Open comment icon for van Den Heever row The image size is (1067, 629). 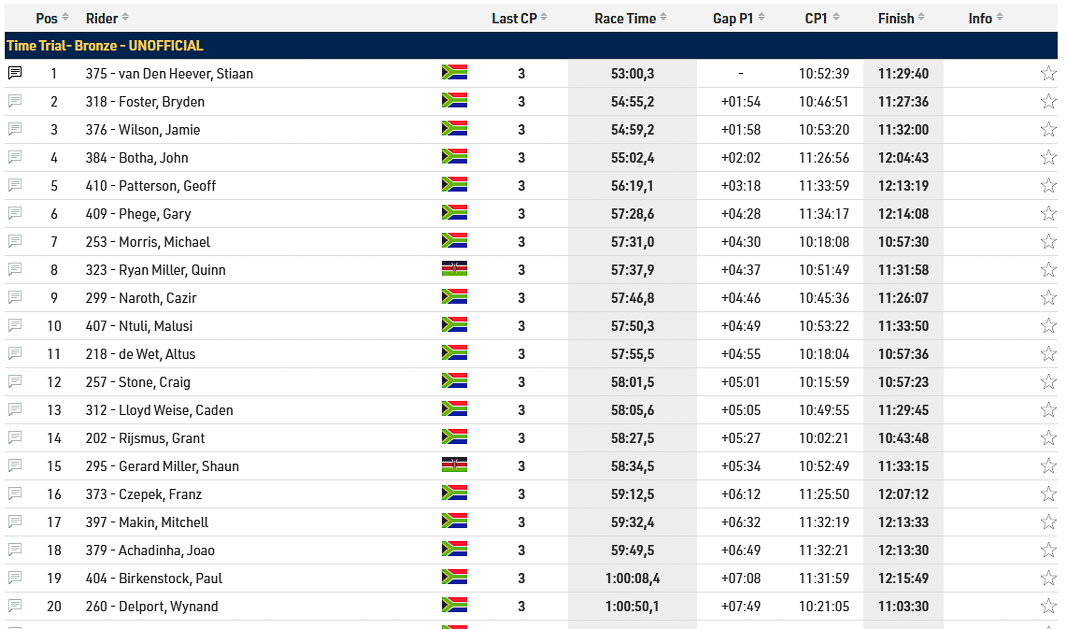tap(15, 73)
